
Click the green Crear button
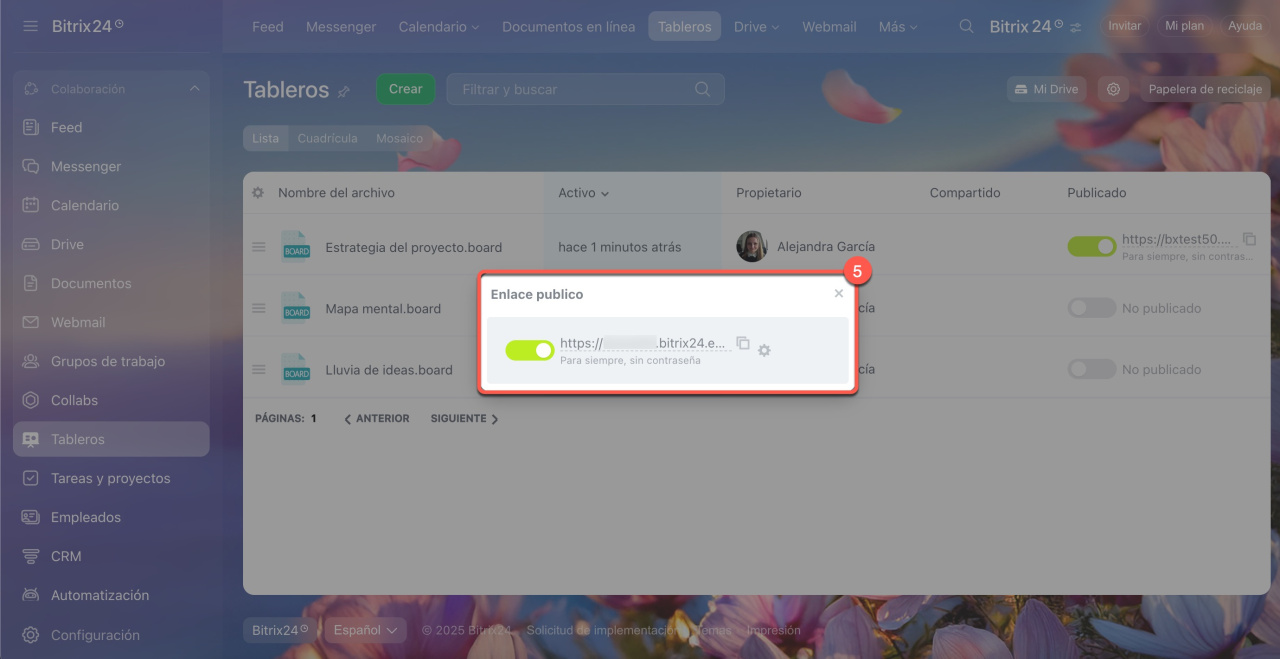(x=406, y=89)
